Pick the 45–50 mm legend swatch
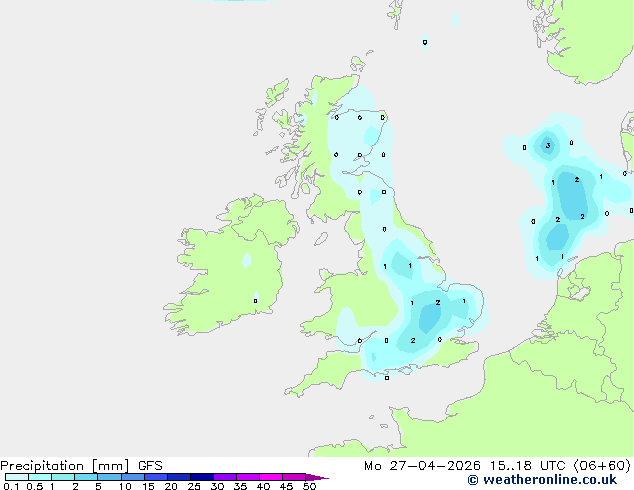634x490 pixels. point(294,477)
